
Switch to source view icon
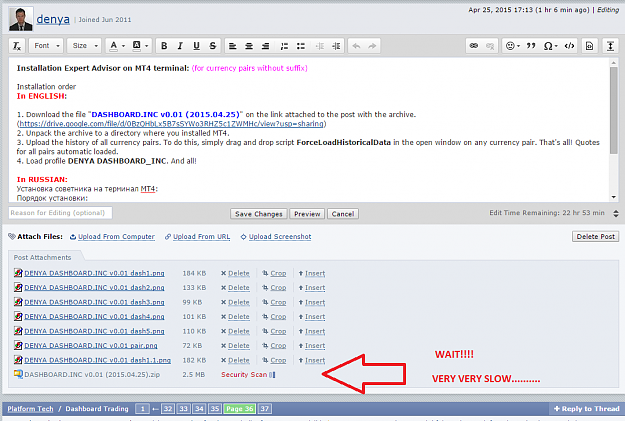click(589, 46)
